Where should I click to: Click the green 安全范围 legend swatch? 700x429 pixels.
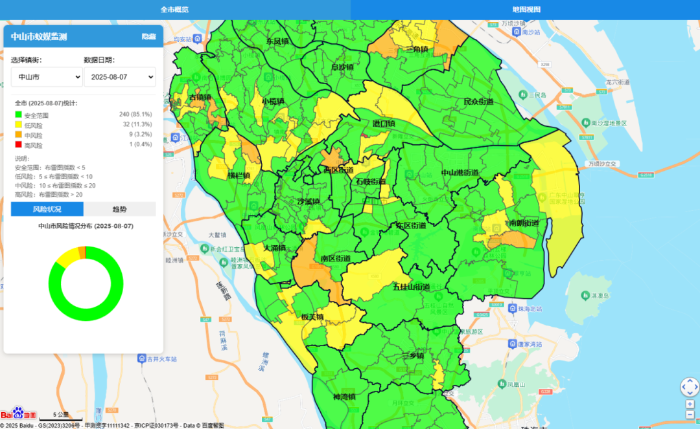click(18, 115)
